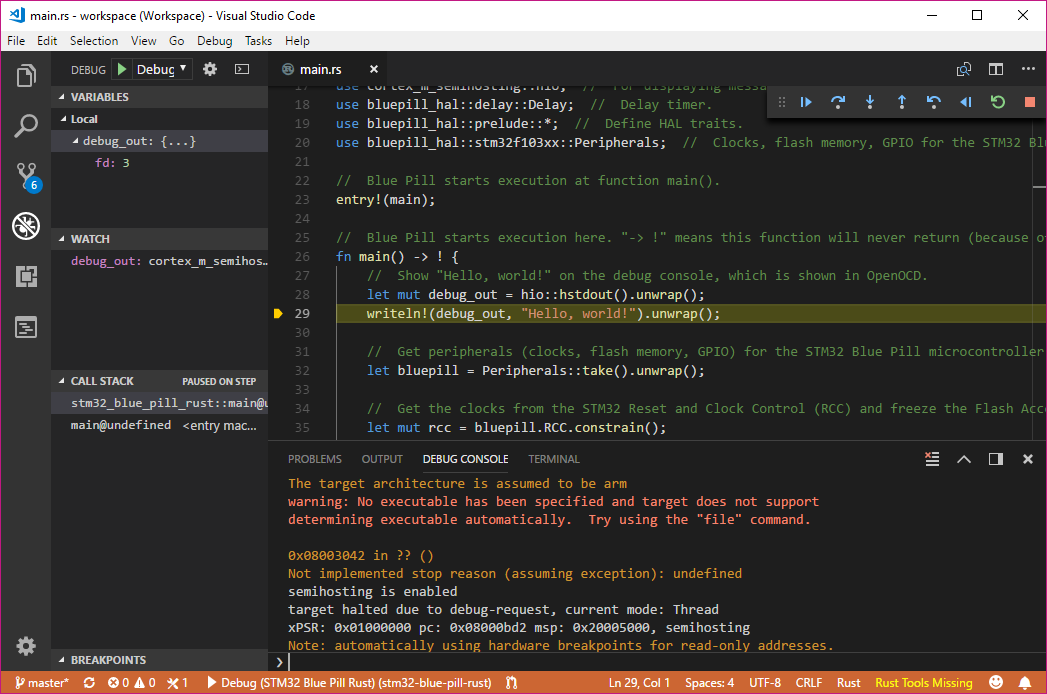Click Step Over in the debug toolbar

pyautogui.click(x=837, y=102)
